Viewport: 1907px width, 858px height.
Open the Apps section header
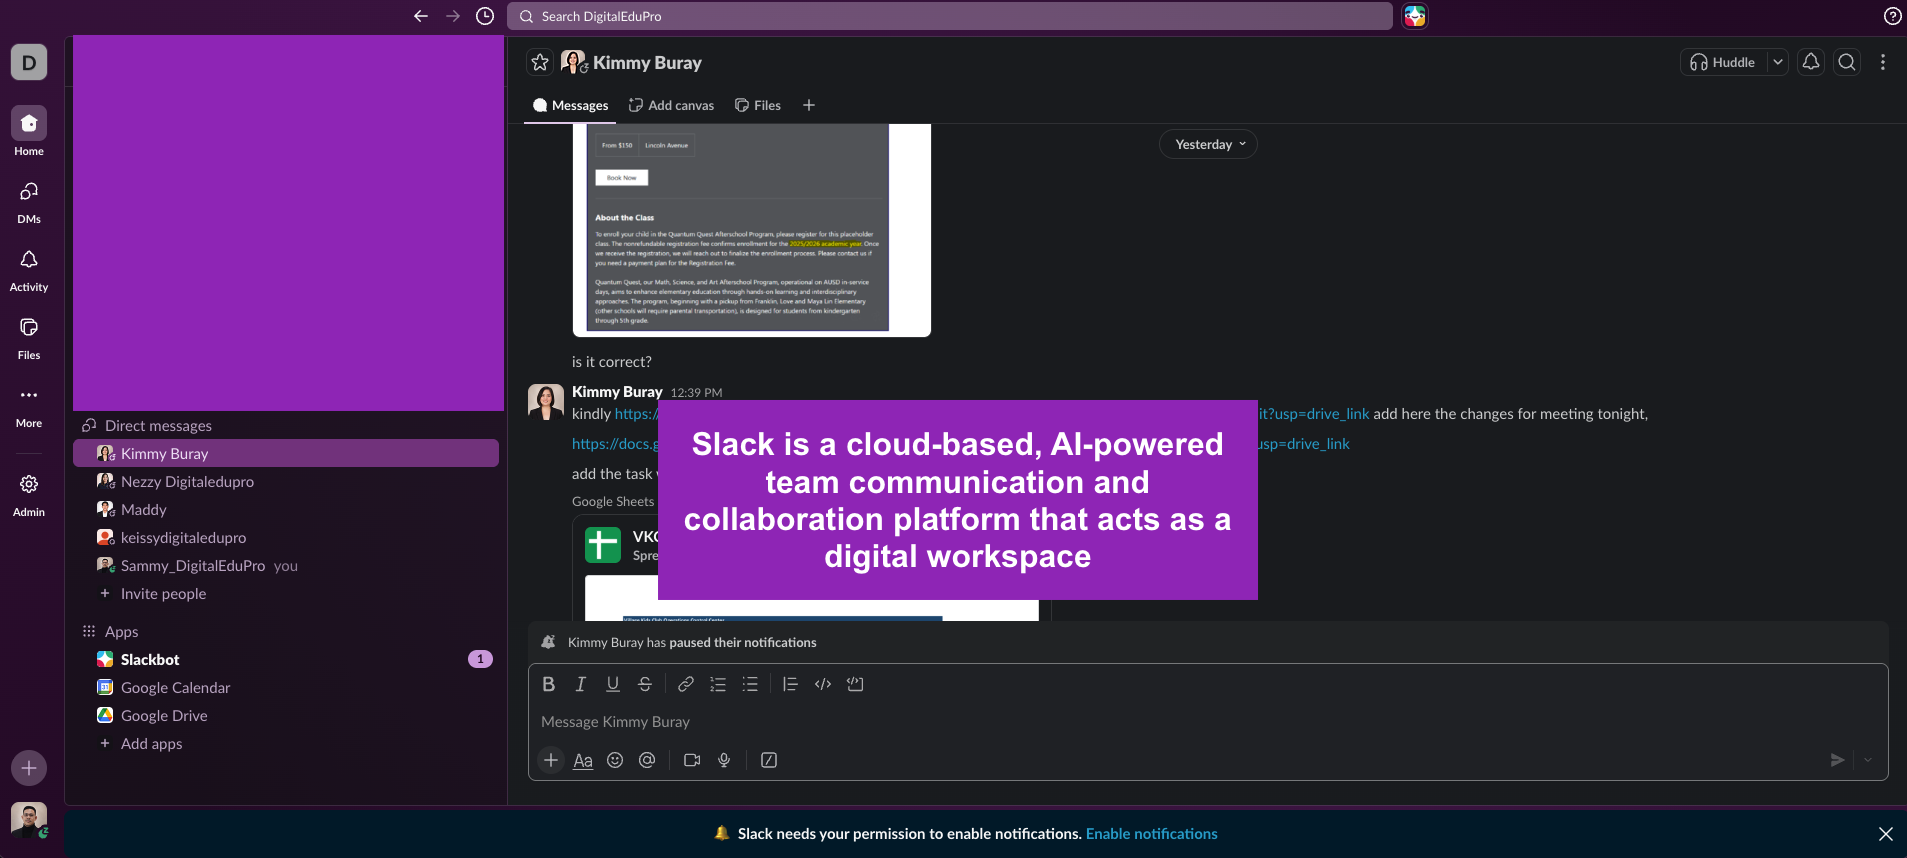pos(121,631)
